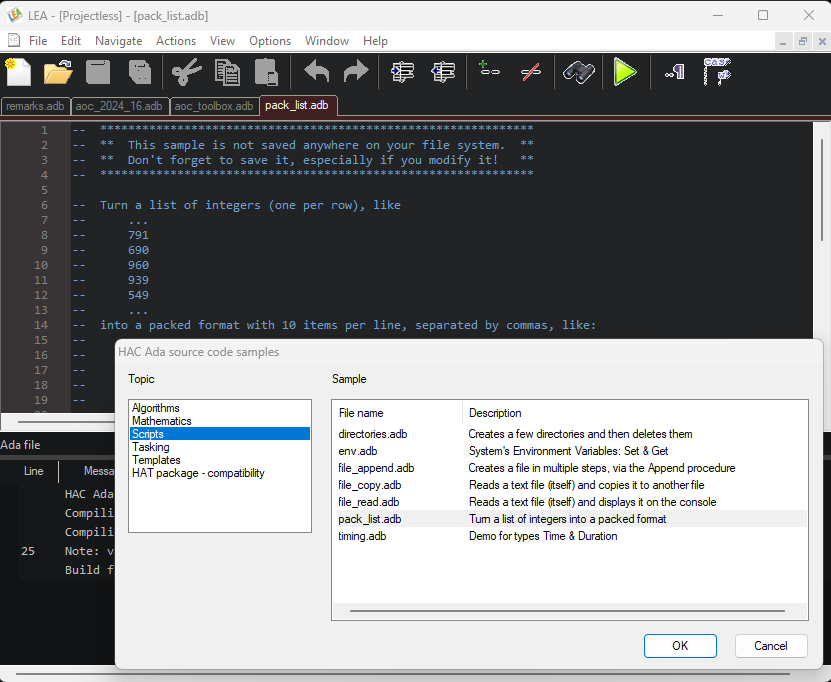Save all files toolbar icon
The height and width of the screenshot is (682, 831).
pyautogui.click(x=139, y=72)
